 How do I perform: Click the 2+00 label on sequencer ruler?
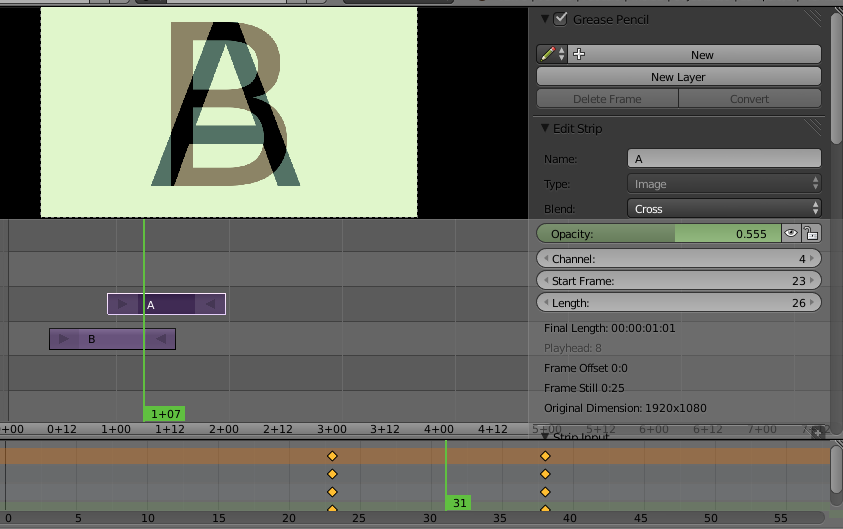coord(224,429)
